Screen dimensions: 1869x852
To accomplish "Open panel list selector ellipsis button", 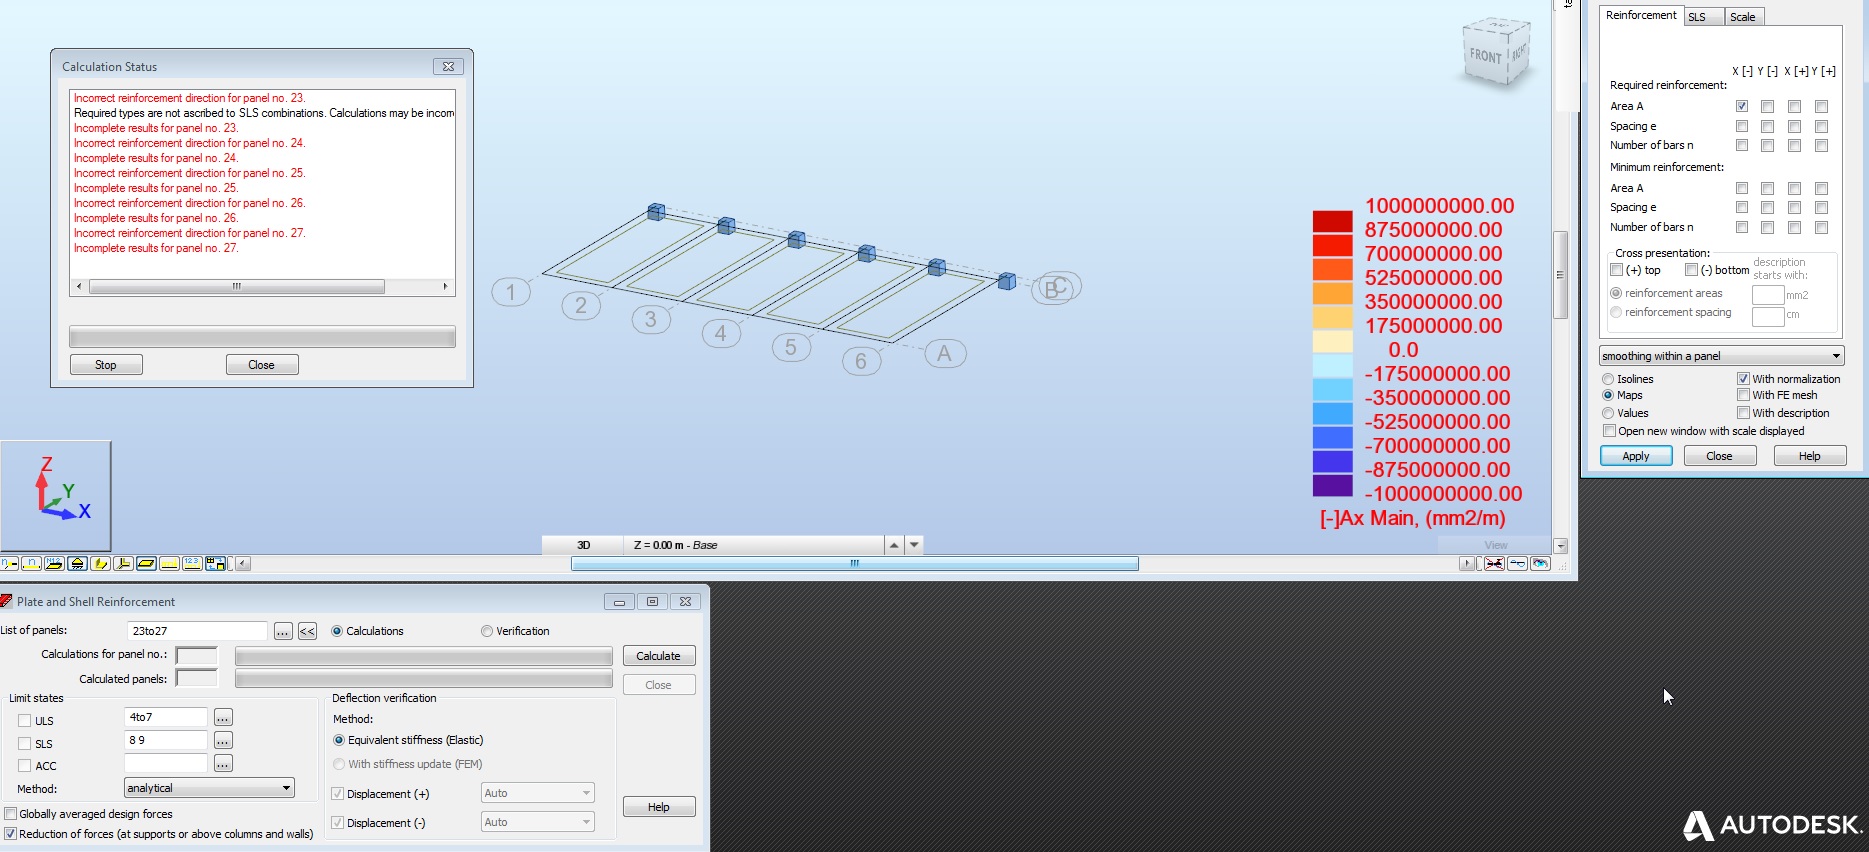I will (x=283, y=631).
